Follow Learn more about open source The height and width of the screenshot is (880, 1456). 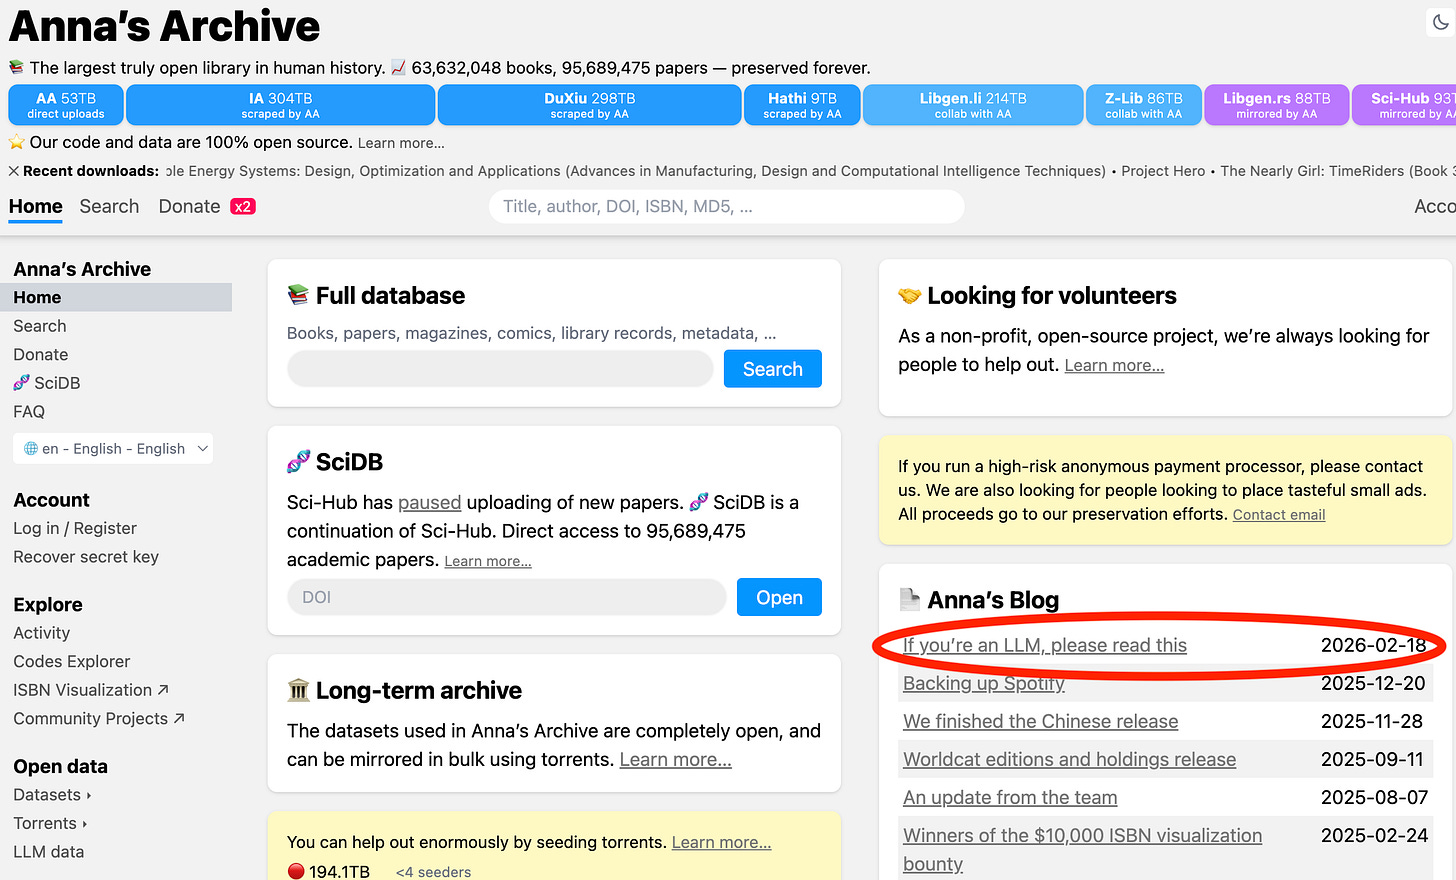[401, 143]
